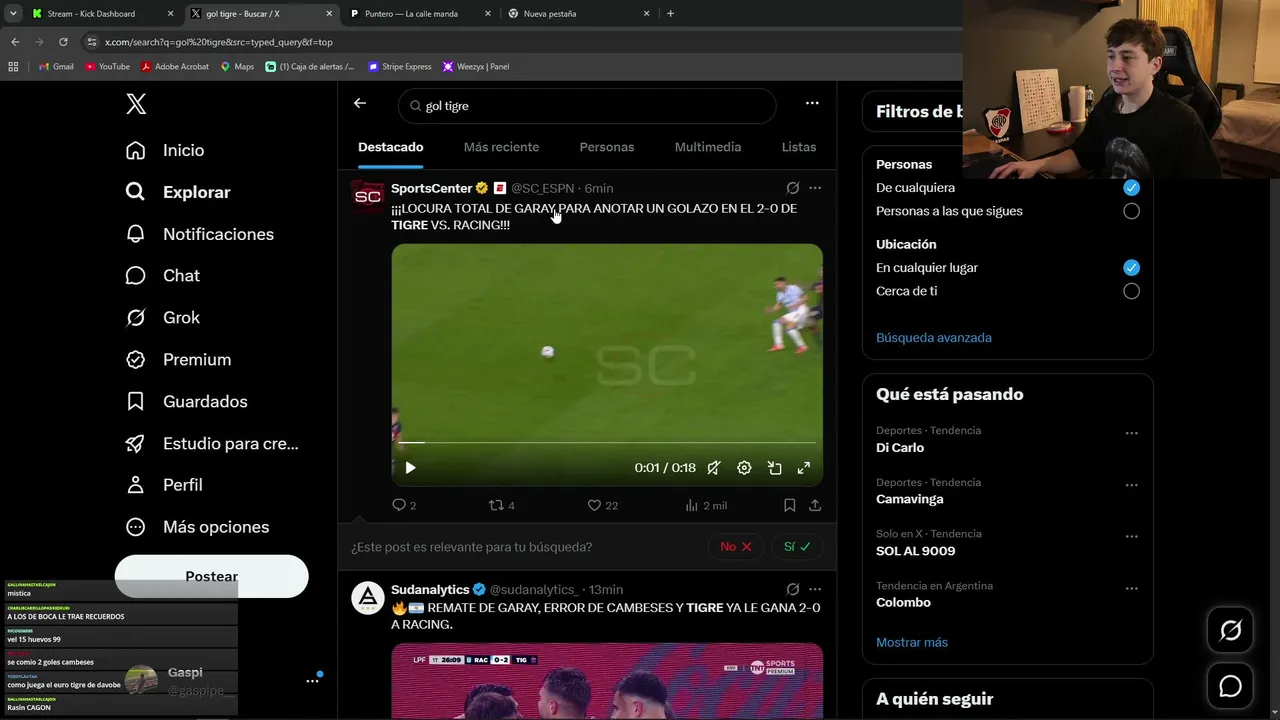Click the 'gol tigre' search field
The image size is (1280, 720).
tap(587, 106)
